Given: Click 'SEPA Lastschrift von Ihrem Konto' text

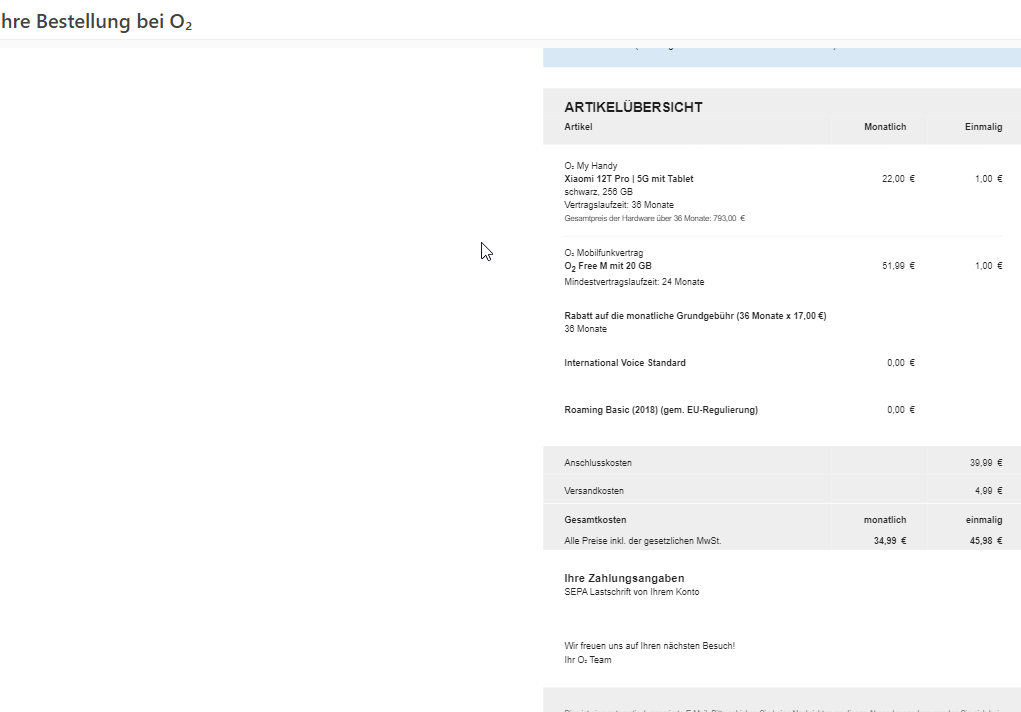Looking at the screenshot, I should [x=632, y=592].
